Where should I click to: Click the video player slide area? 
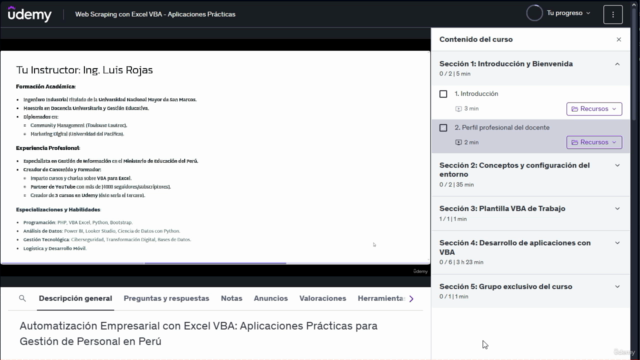click(215, 157)
